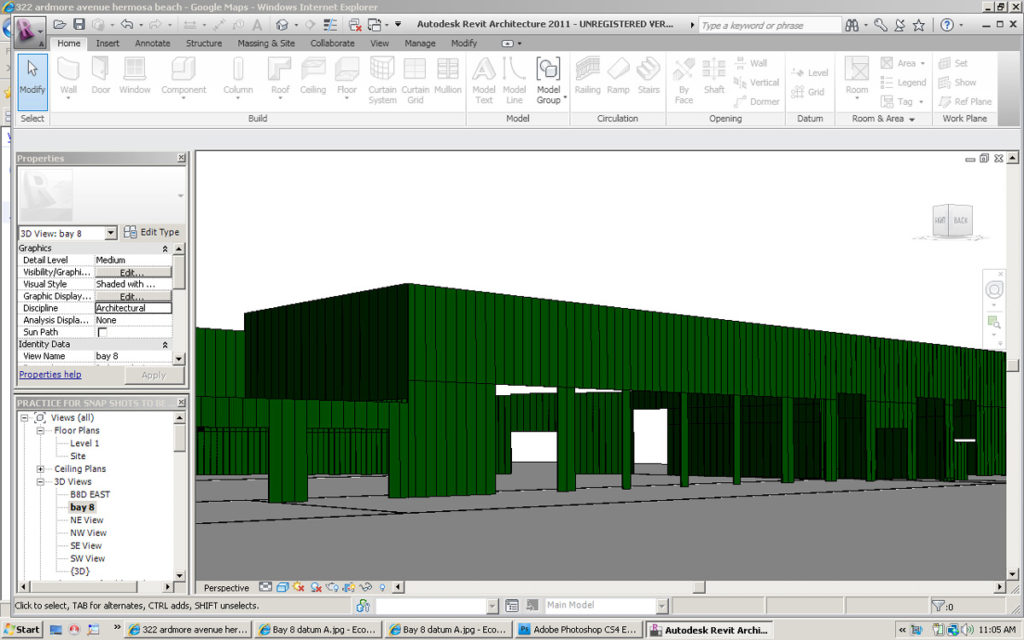
Task: Click the Steering Wheel icon on navigation bar
Action: tap(993, 290)
